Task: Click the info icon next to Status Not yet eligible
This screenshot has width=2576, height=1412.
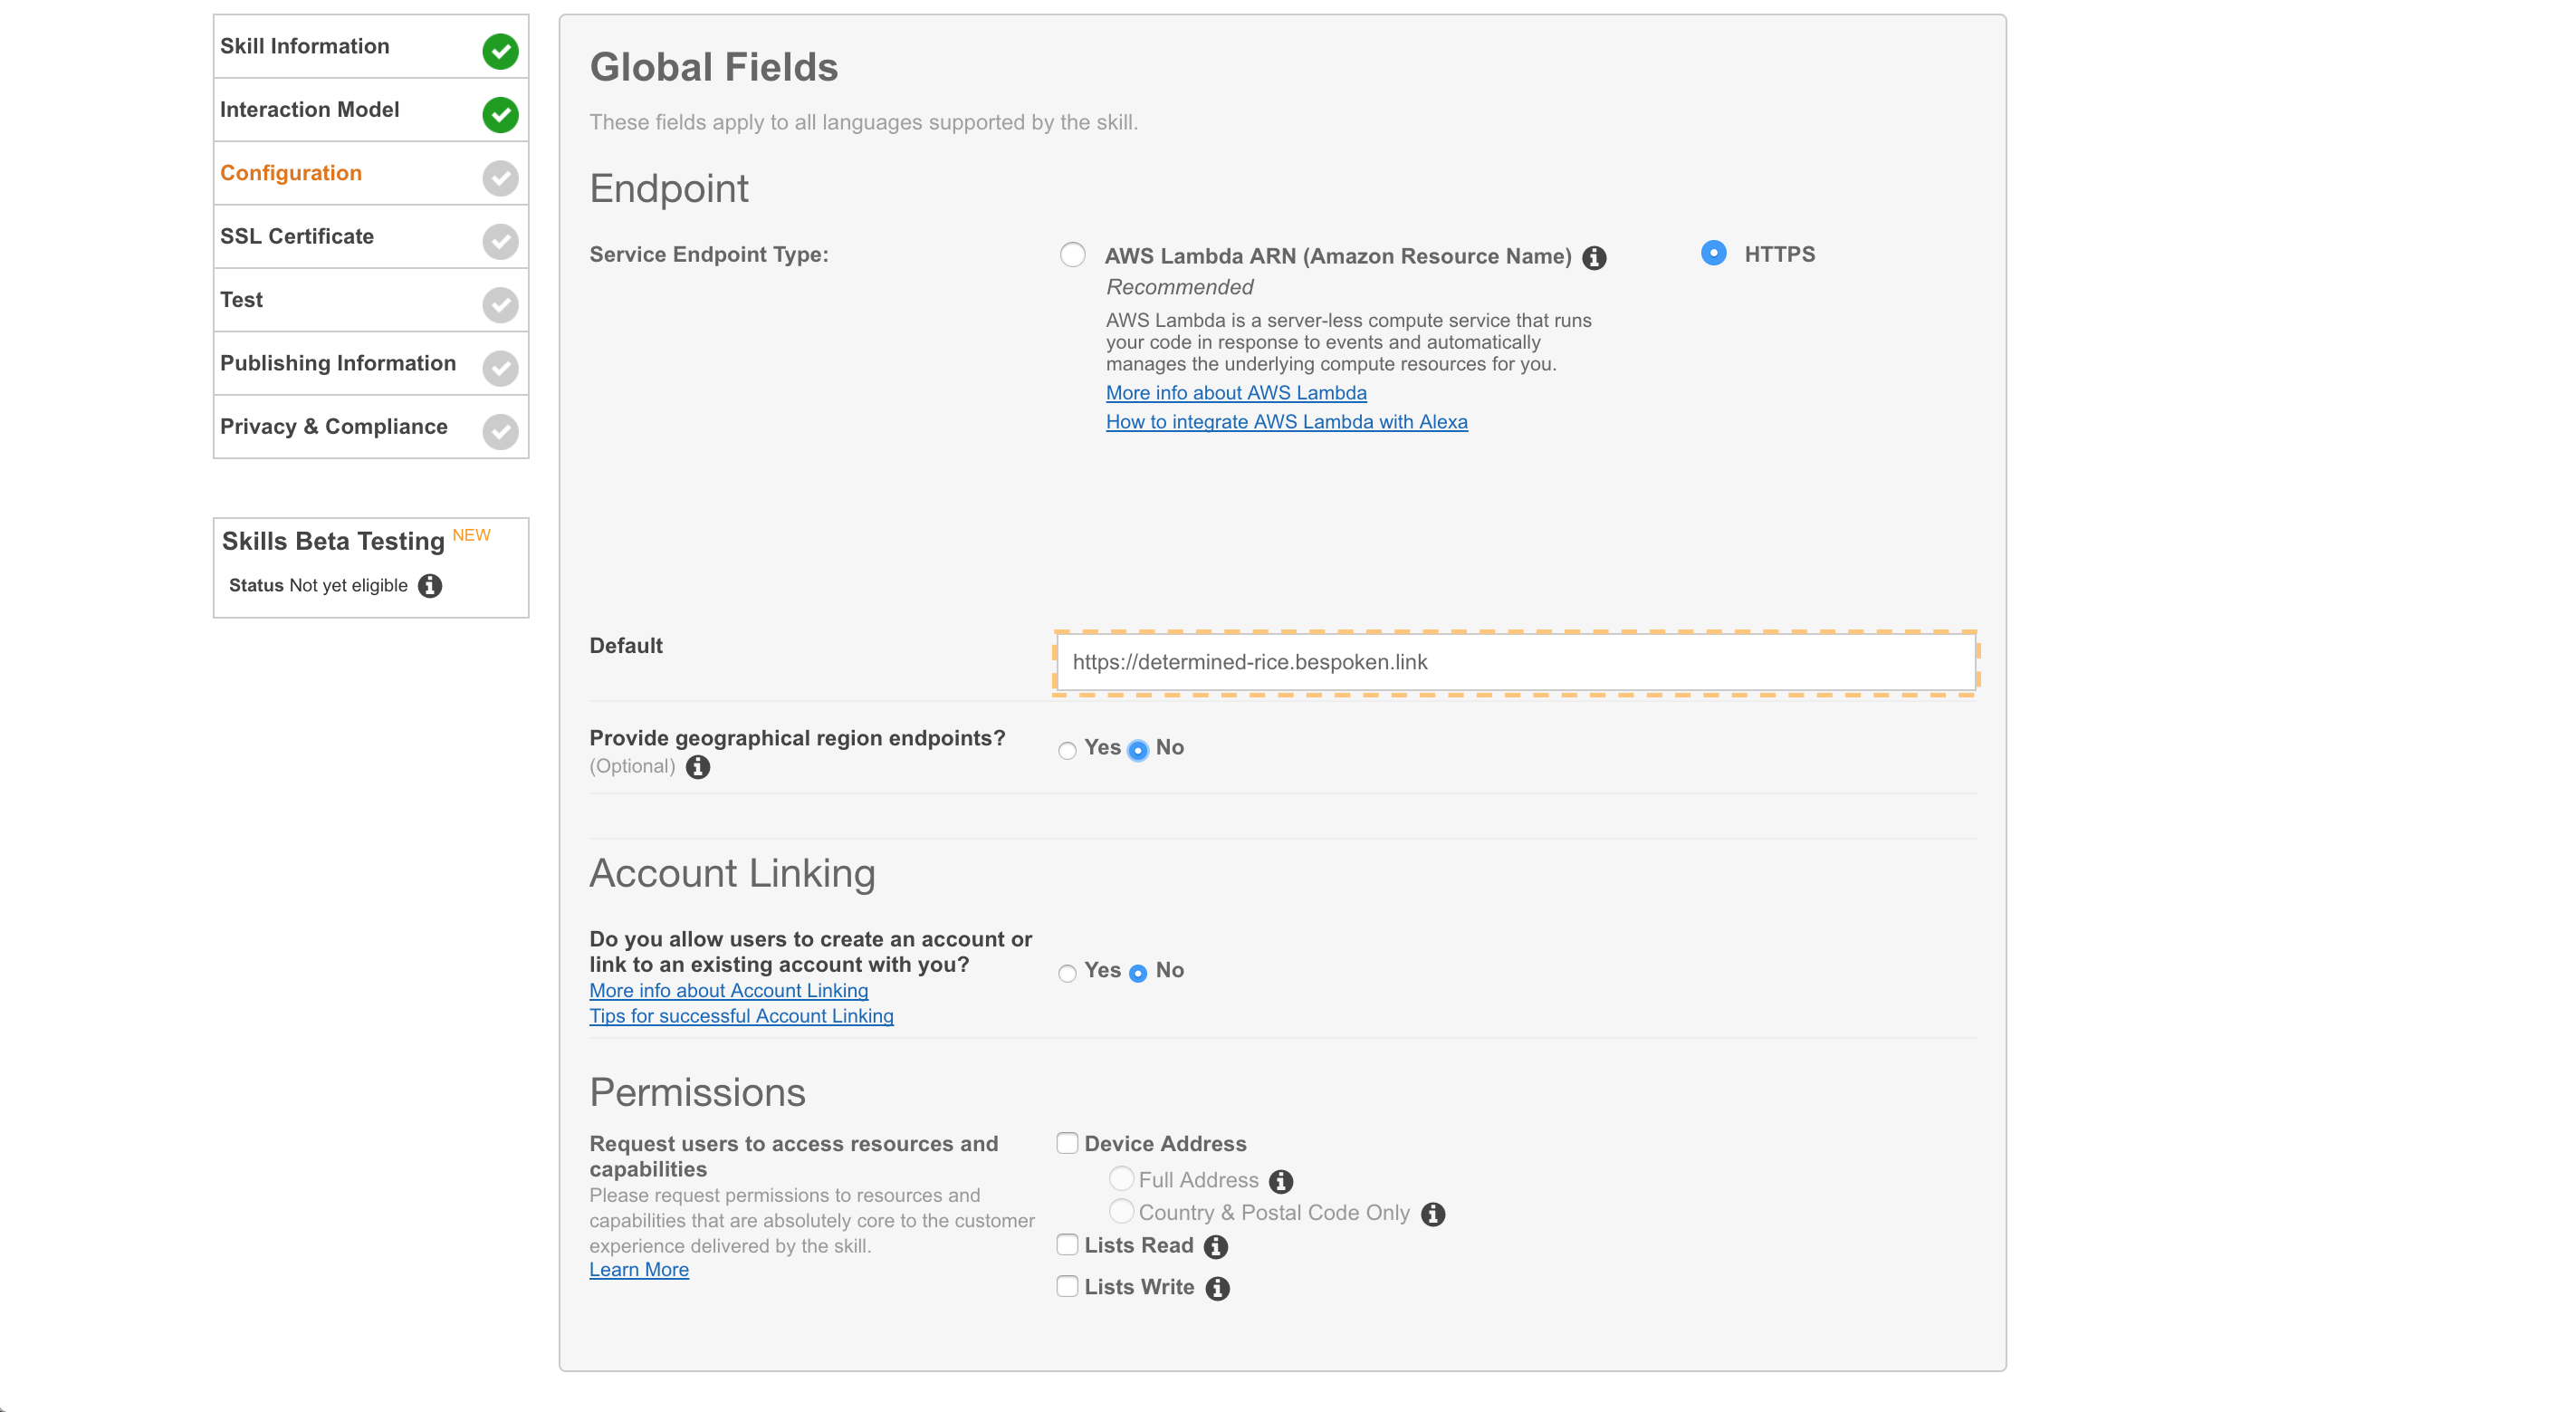Action: pyautogui.click(x=430, y=585)
